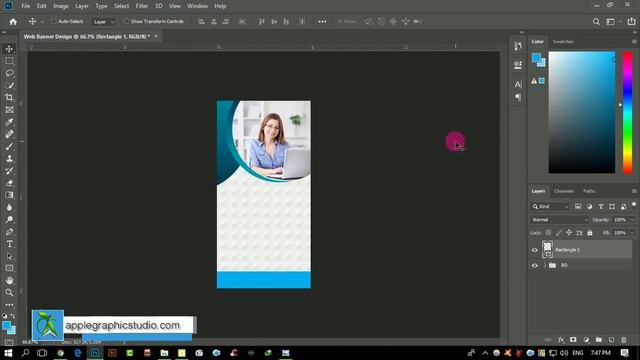Open more align options three dots
The image size is (640, 360).
coord(322,22)
